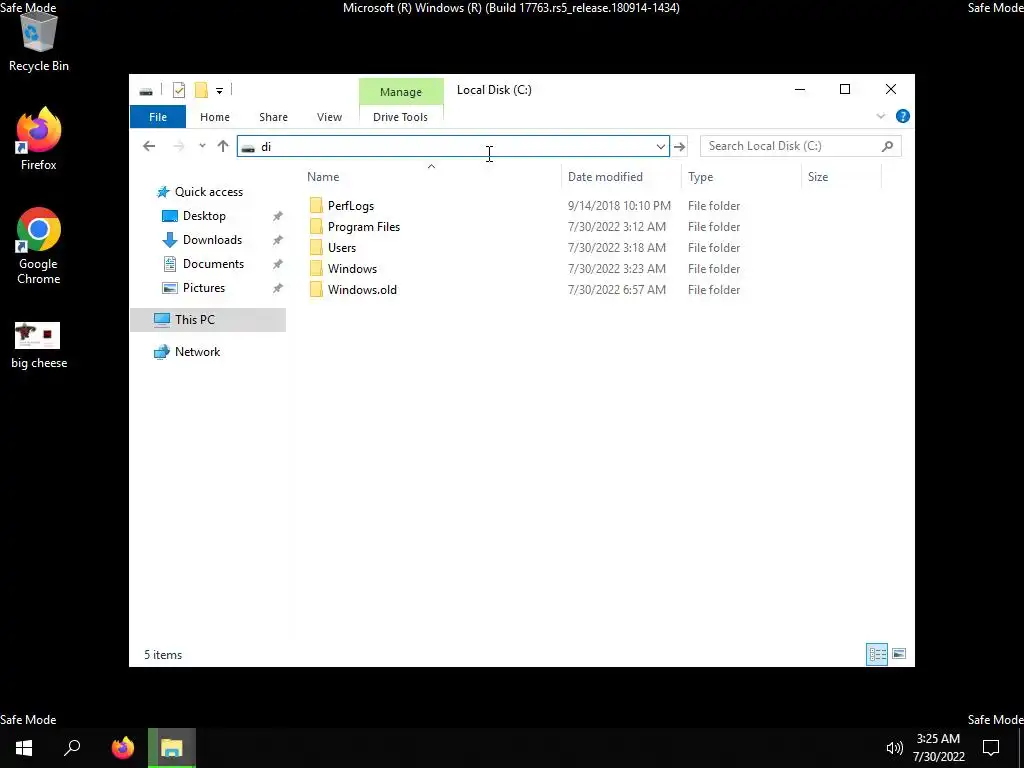Select the Windows folder
The width and height of the screenshot is (1024, 768).
352,268
